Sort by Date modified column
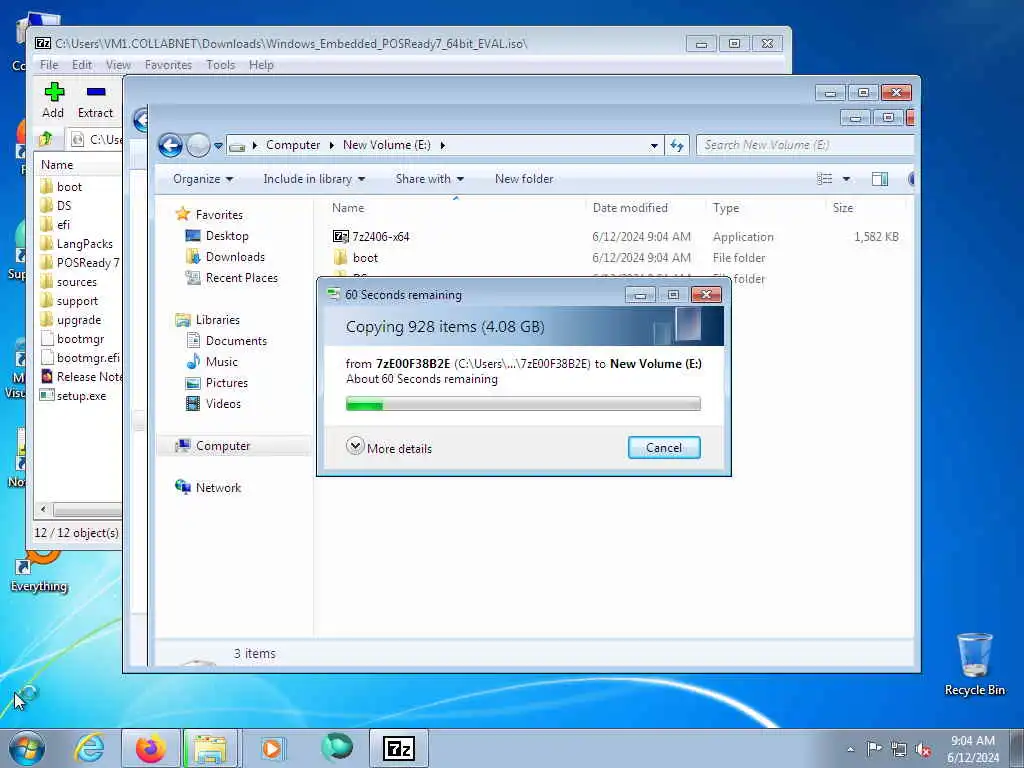 pos(645,208)
